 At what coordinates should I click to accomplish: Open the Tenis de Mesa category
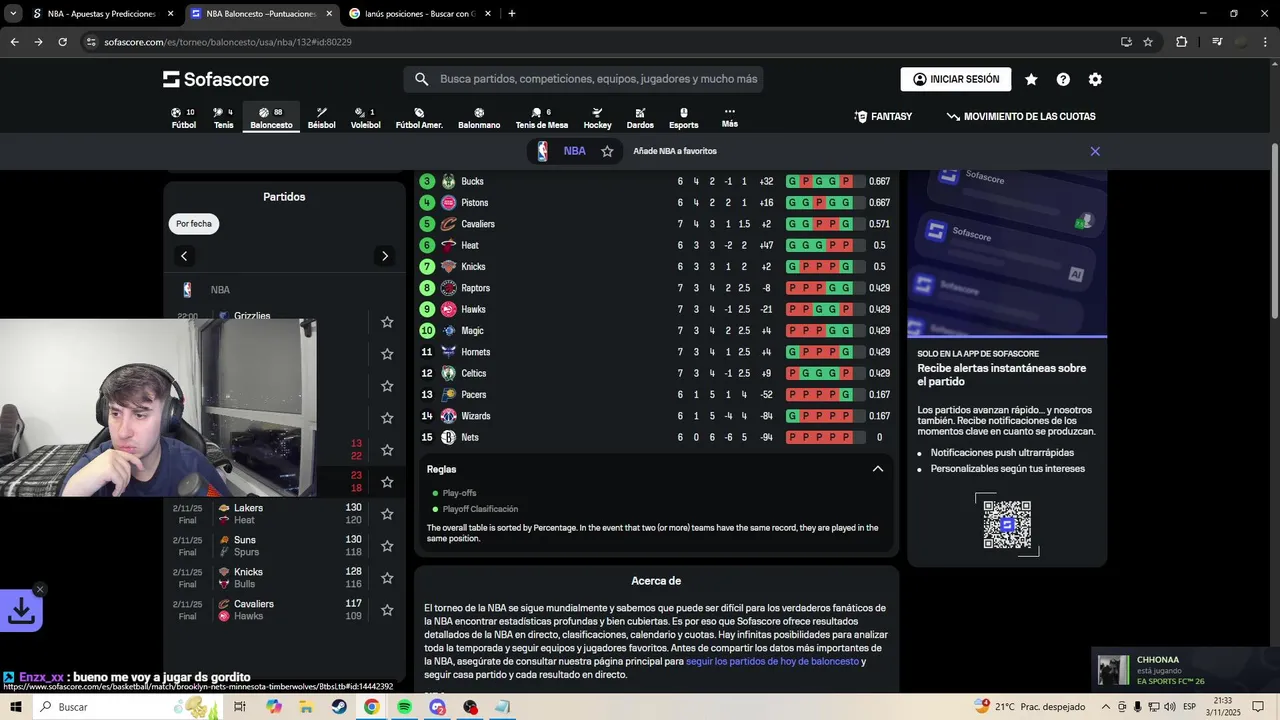541,118
